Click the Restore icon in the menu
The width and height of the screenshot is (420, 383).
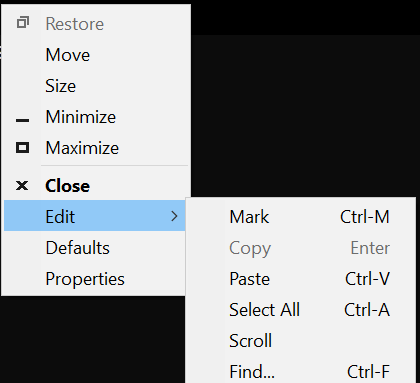[x=23, y=23]
